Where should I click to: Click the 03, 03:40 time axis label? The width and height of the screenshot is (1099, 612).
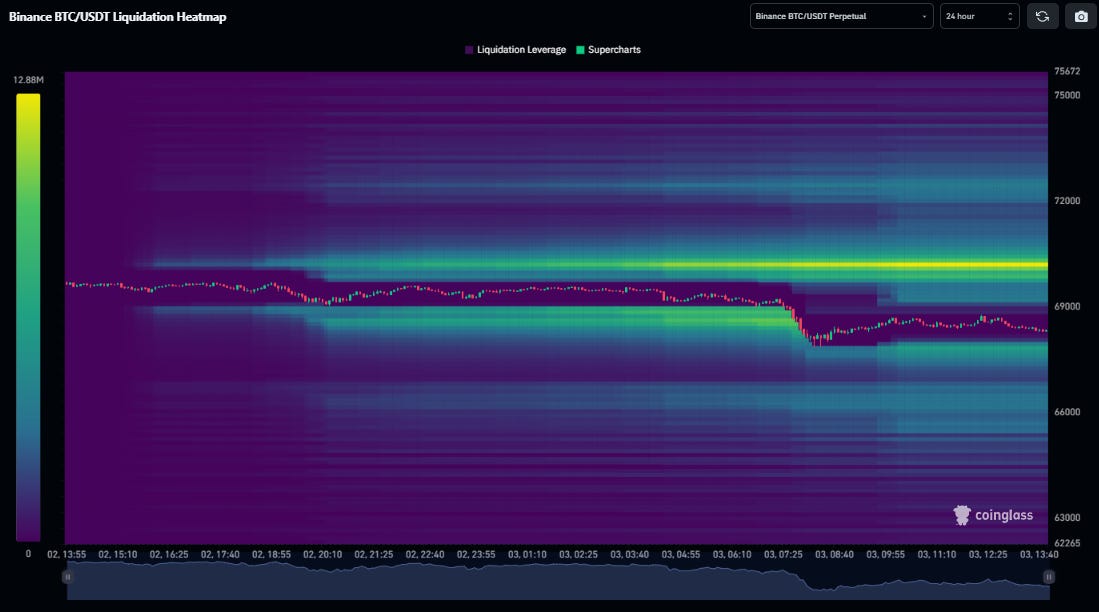(x=629, y=555)
